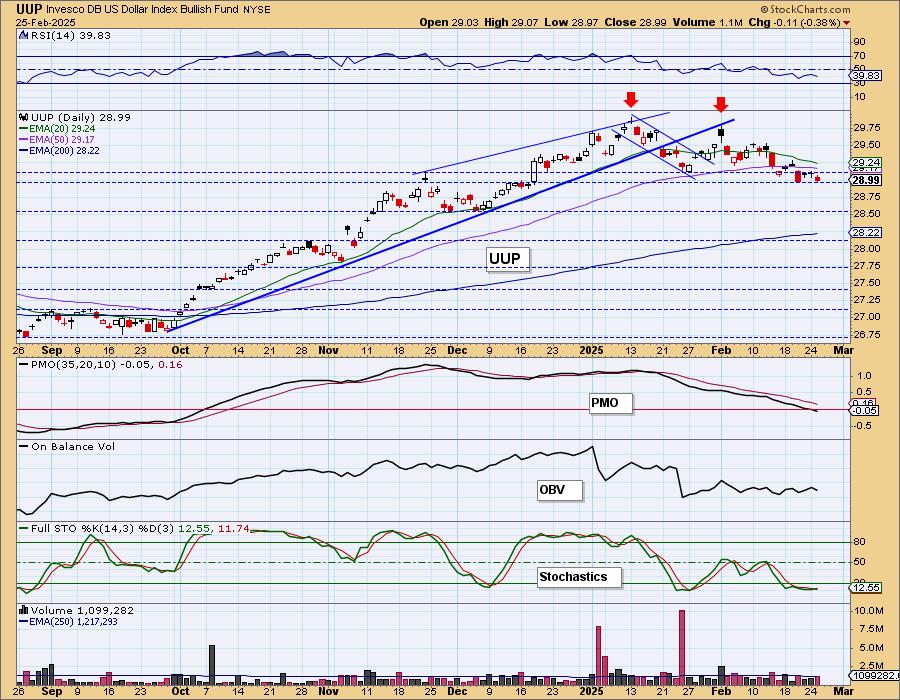
Task: Click the 90 level on the RSI axis
Action: coord(859,41)
